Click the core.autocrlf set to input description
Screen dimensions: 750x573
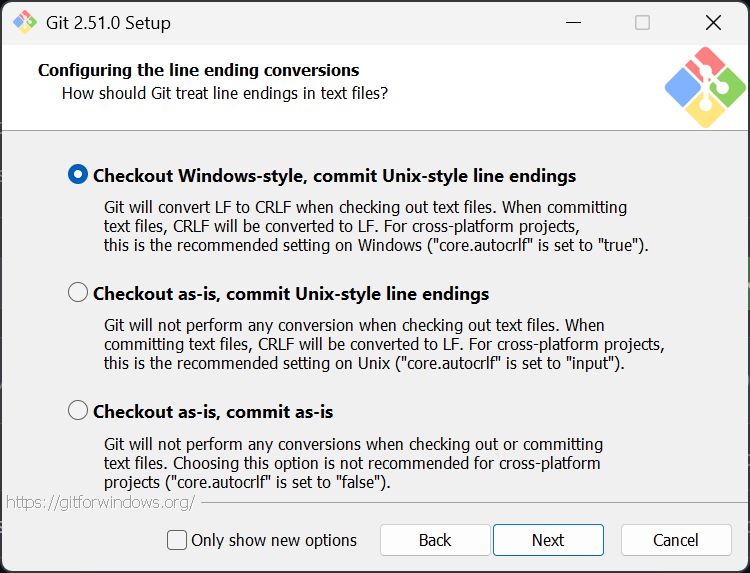[x=384, y=344]
